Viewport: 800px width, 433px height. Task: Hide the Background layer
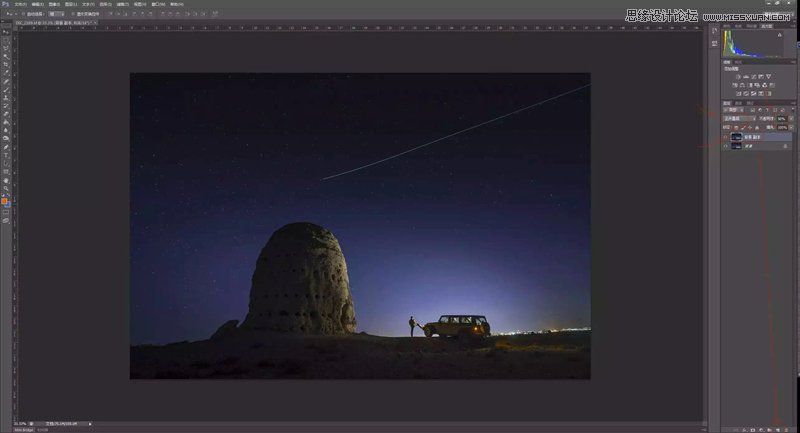[x=726, y=146]
